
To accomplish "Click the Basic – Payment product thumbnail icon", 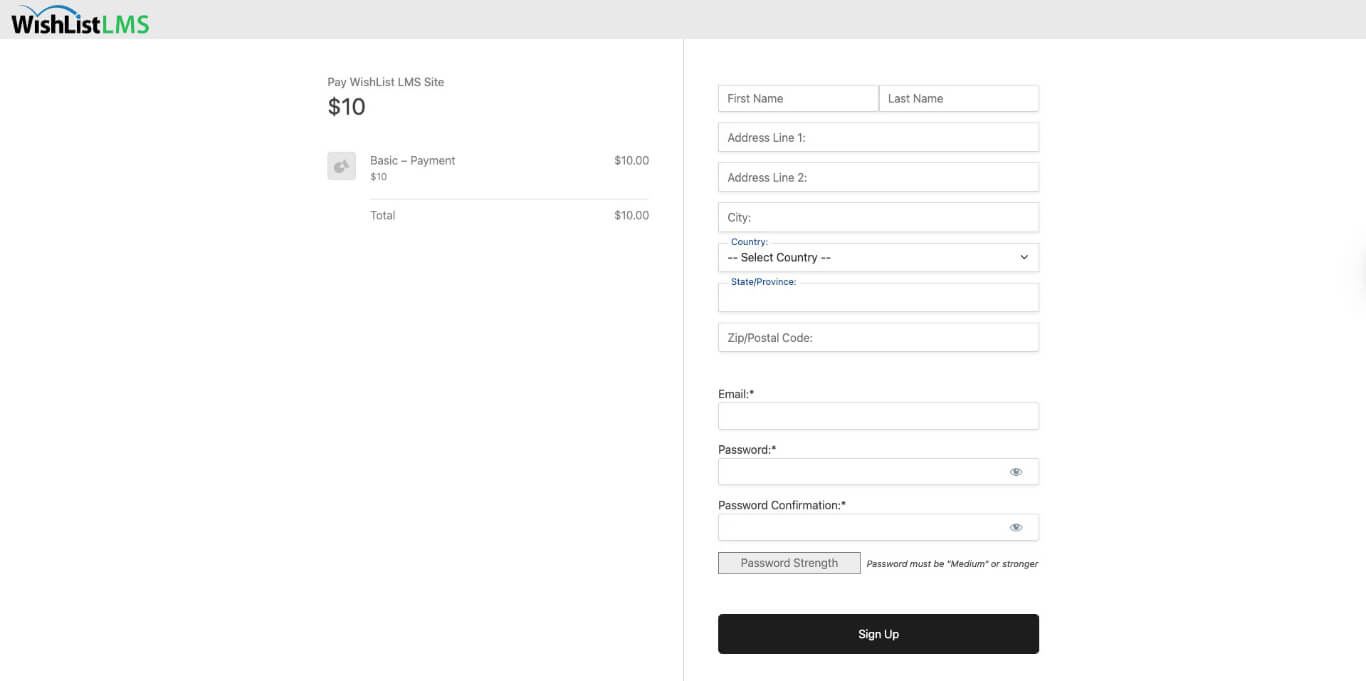I will (x=341, y=165).
